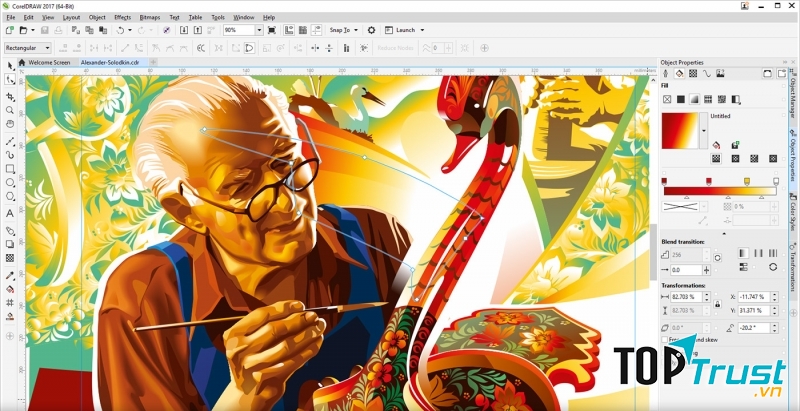The height and width of the screenshot is (411, 800).
Task: Select the Transparency checkerboard tool
Action: 10,258
